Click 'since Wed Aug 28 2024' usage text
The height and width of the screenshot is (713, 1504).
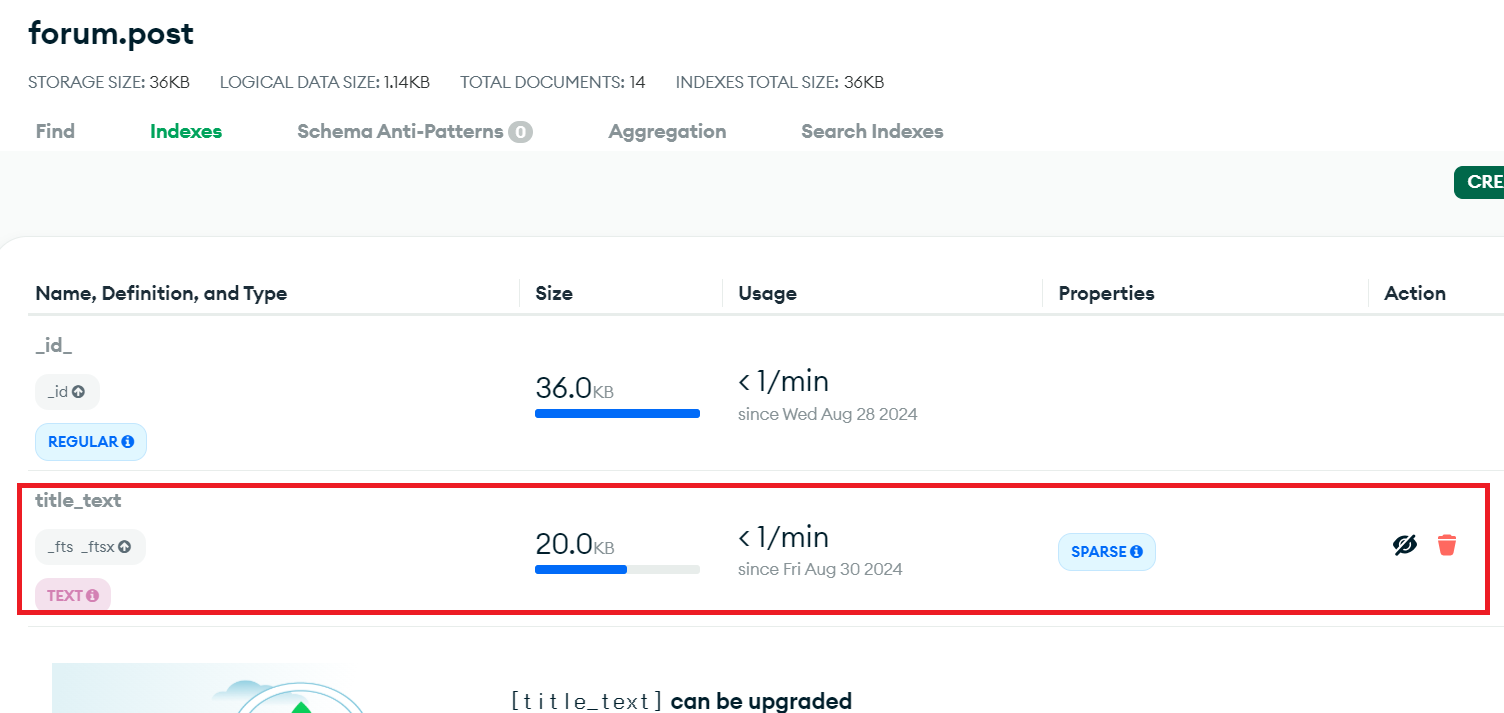[x=827, y=414]
